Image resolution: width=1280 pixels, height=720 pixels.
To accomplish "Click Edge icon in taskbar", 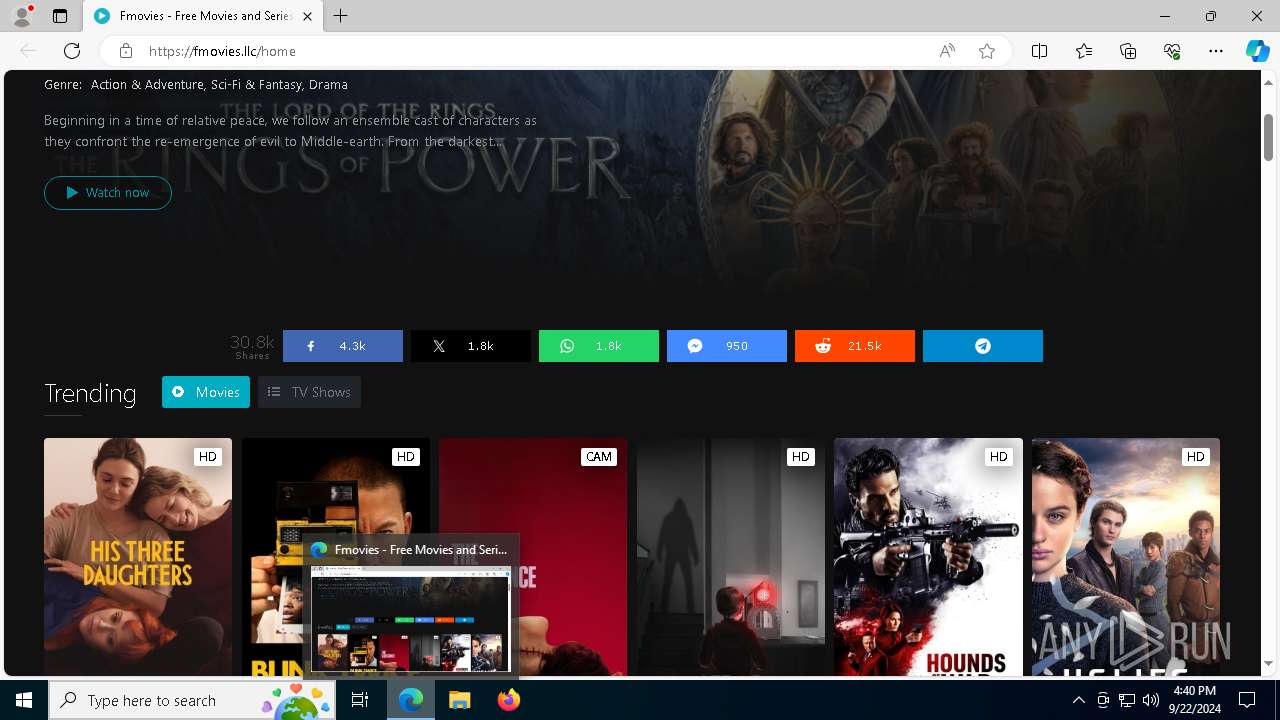I will [411, 700].
